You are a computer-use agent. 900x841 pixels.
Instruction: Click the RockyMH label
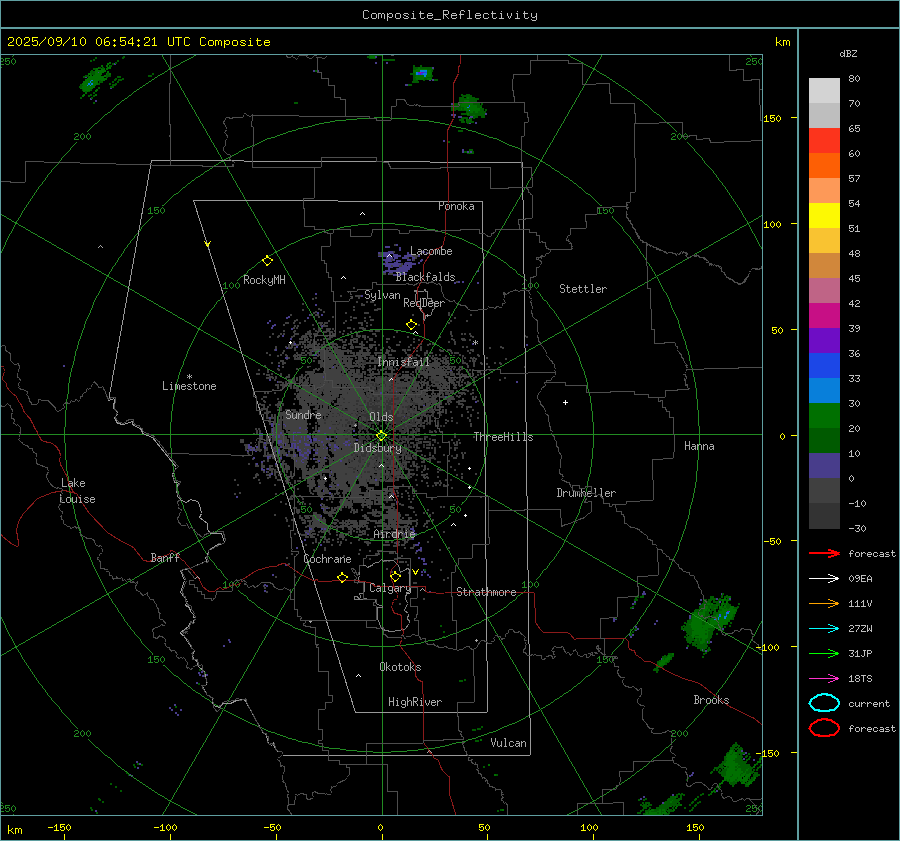point(264,280)
